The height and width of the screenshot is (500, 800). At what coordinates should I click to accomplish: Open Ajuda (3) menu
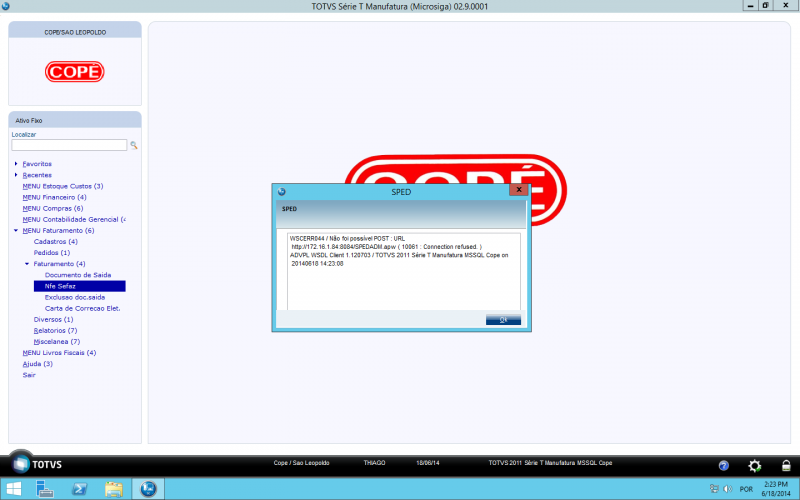point(37,364)
